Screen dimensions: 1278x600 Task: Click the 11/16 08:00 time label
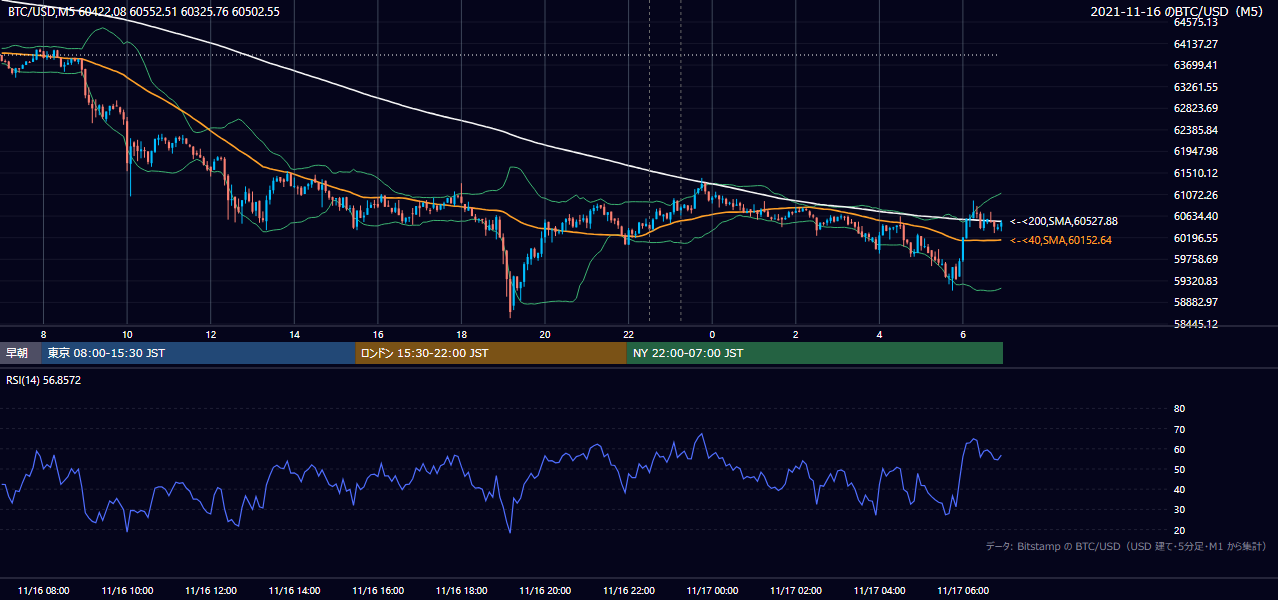(43, 591)
